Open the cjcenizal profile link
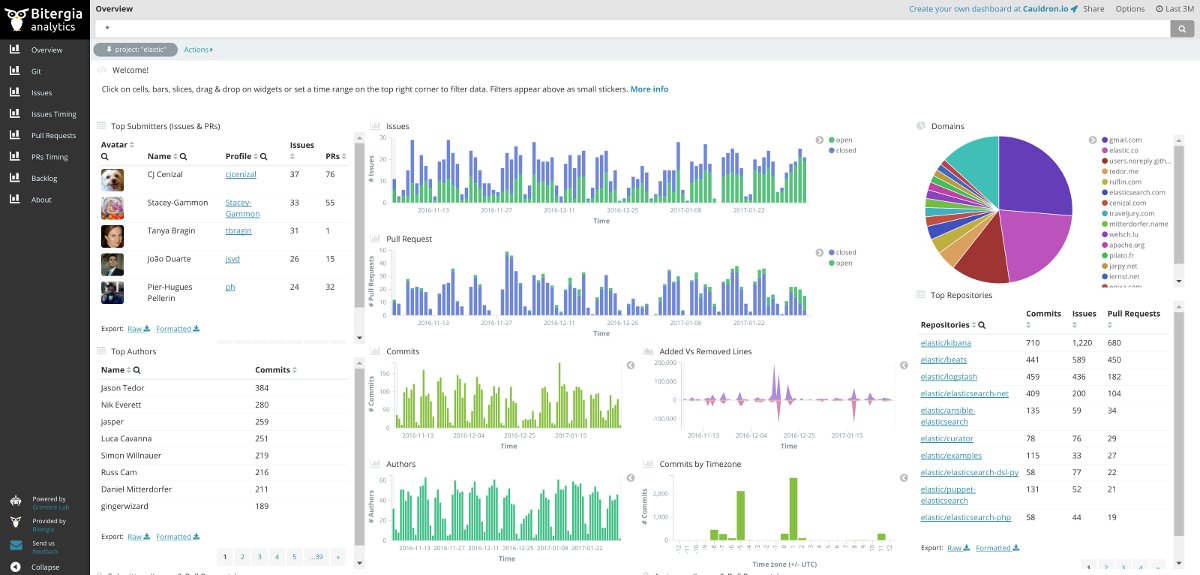 241,174
